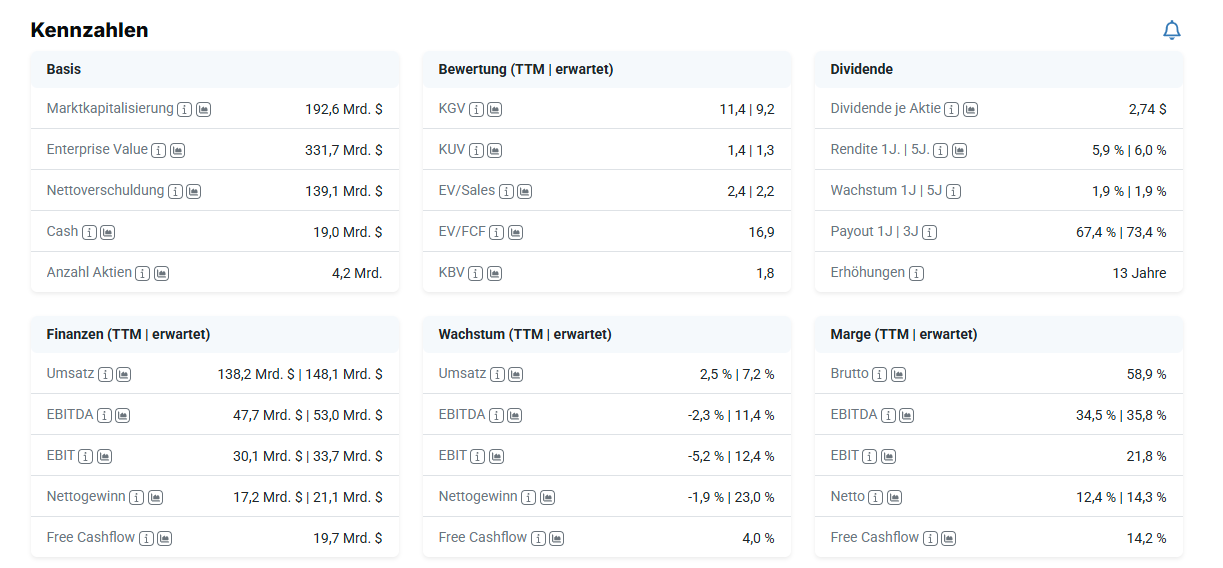This screenshot has height=568, width=1223.
Task: Open info icon for EV/FCF
Action: coord(496,232)
